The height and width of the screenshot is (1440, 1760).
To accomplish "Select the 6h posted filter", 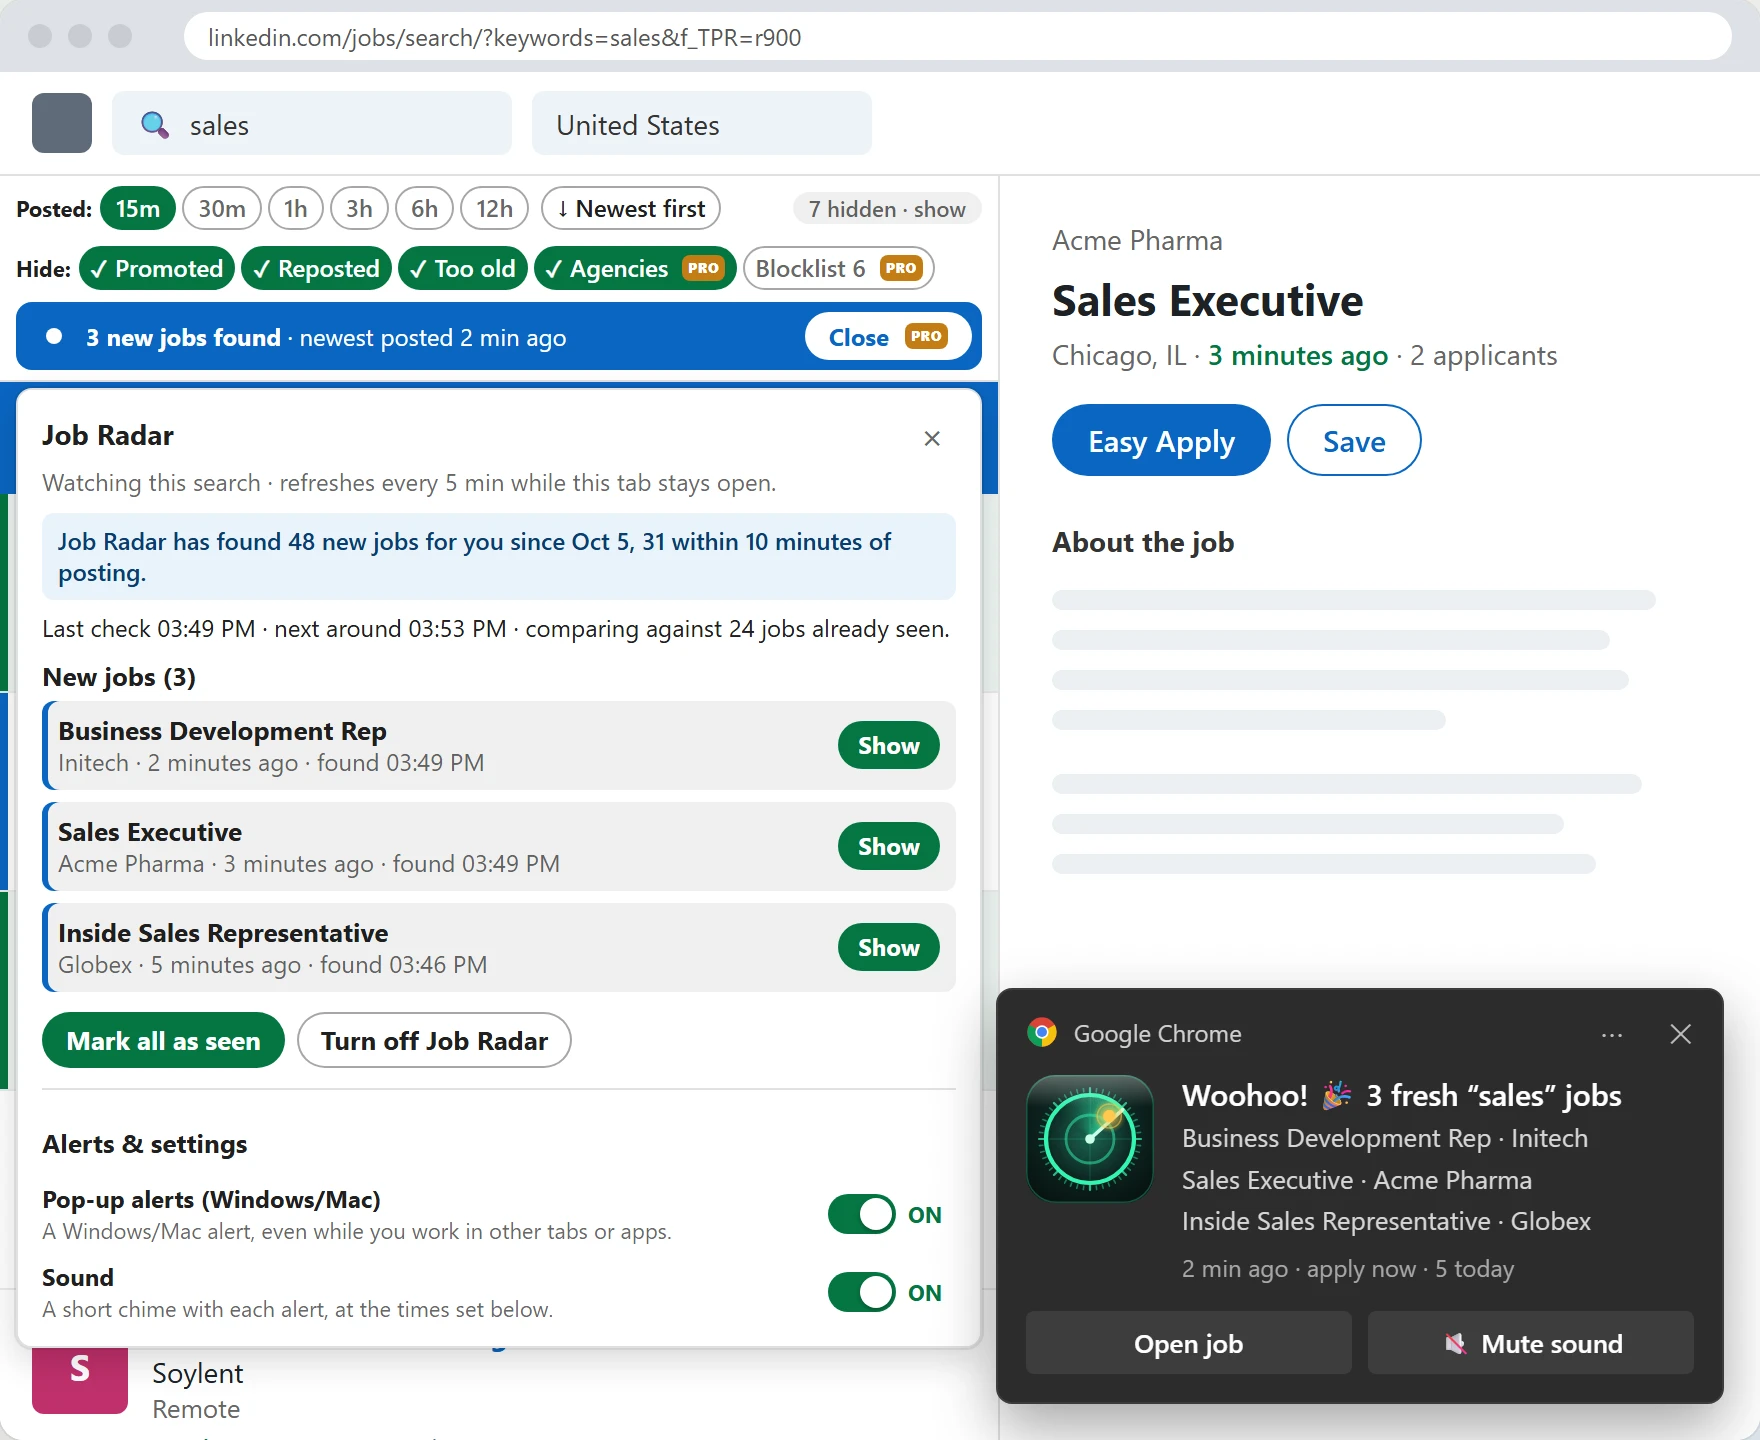I will click(425, 208).
